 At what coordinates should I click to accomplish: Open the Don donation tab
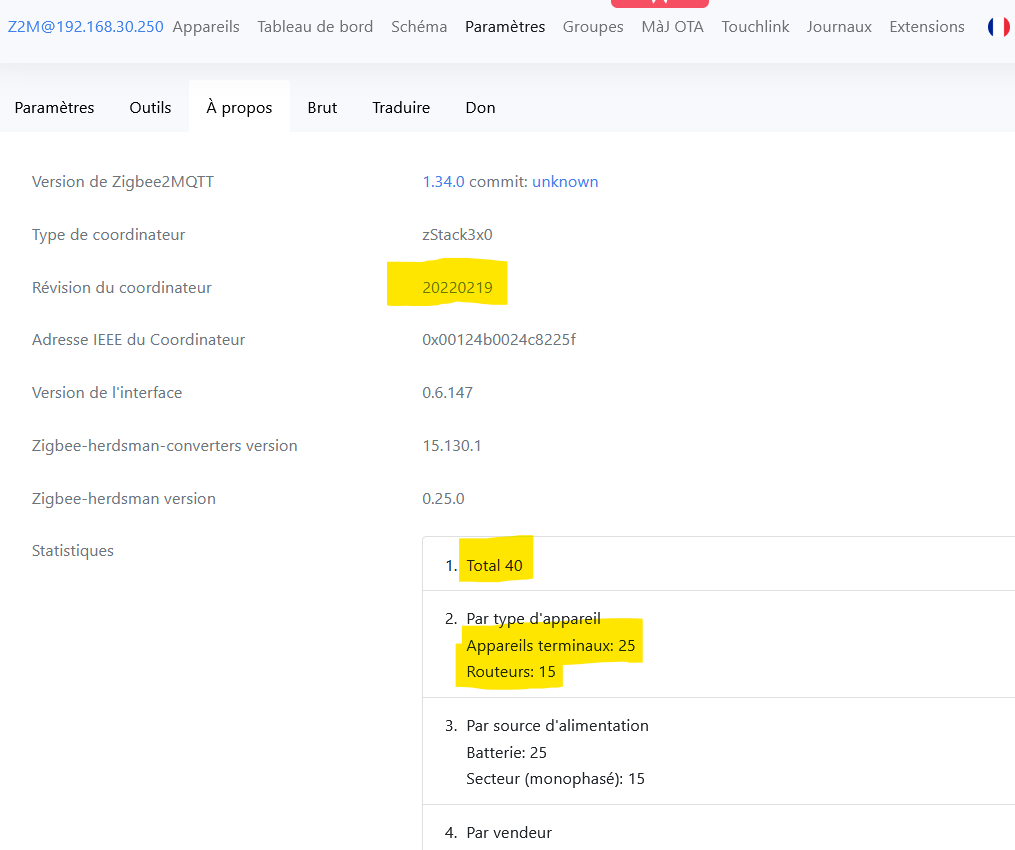coord(480,107)
